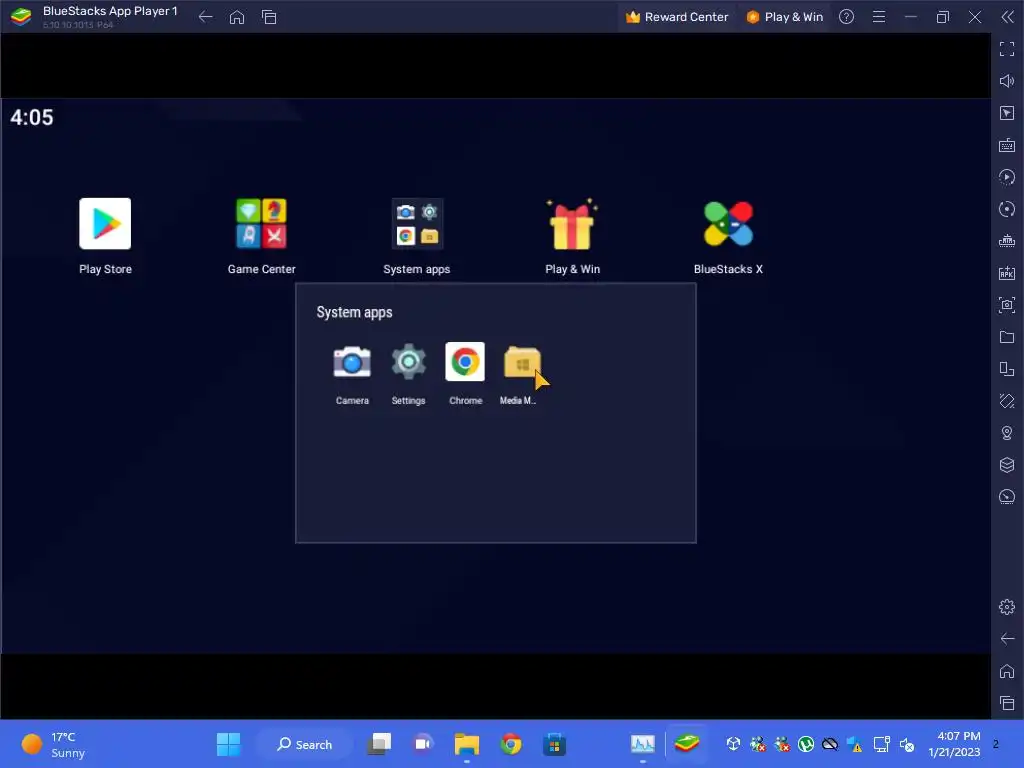Open BlueStacks settings gear in sidebar
1024x768 pixels.
click(1007, 607)
